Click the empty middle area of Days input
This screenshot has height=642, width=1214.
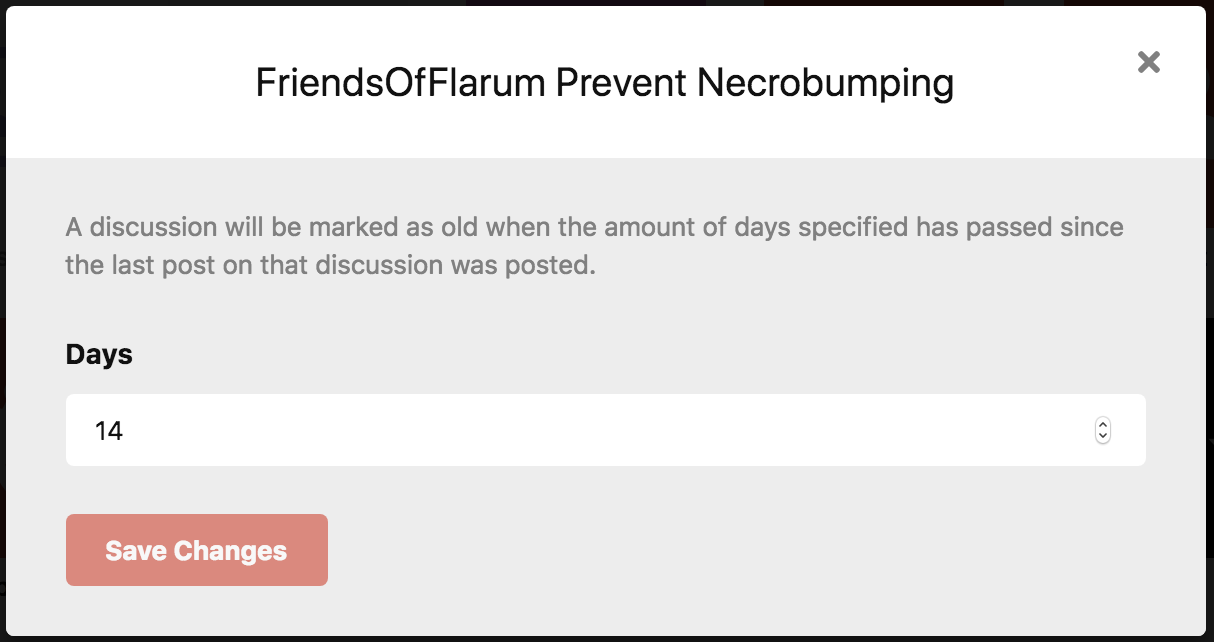[x=600, y=430]
